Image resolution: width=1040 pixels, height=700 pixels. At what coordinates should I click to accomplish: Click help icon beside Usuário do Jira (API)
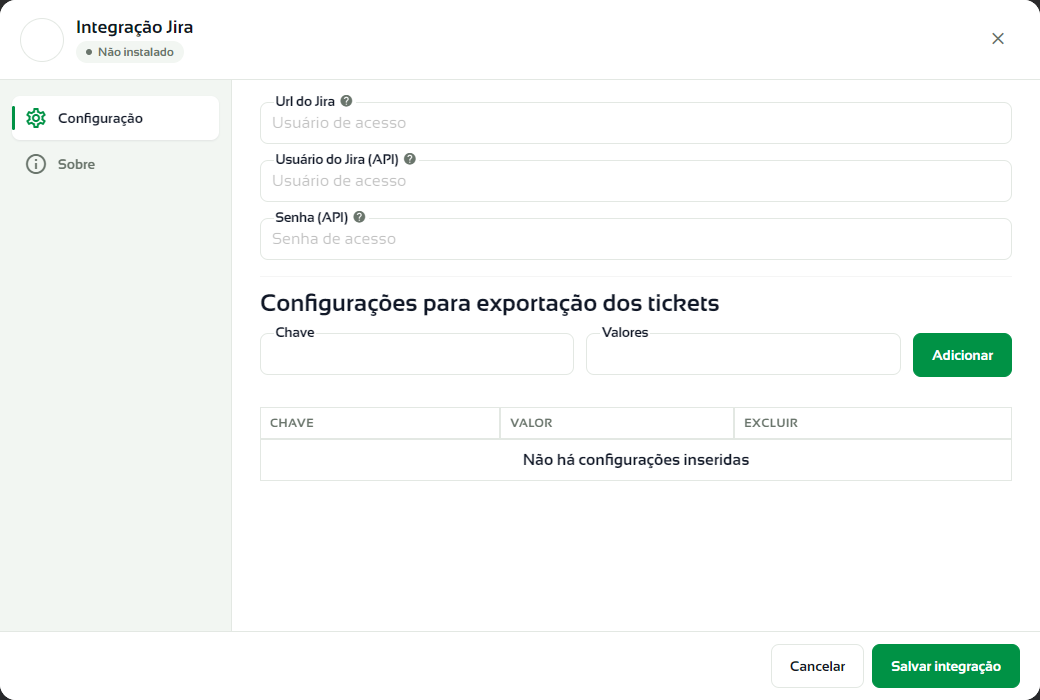point(410,159)
